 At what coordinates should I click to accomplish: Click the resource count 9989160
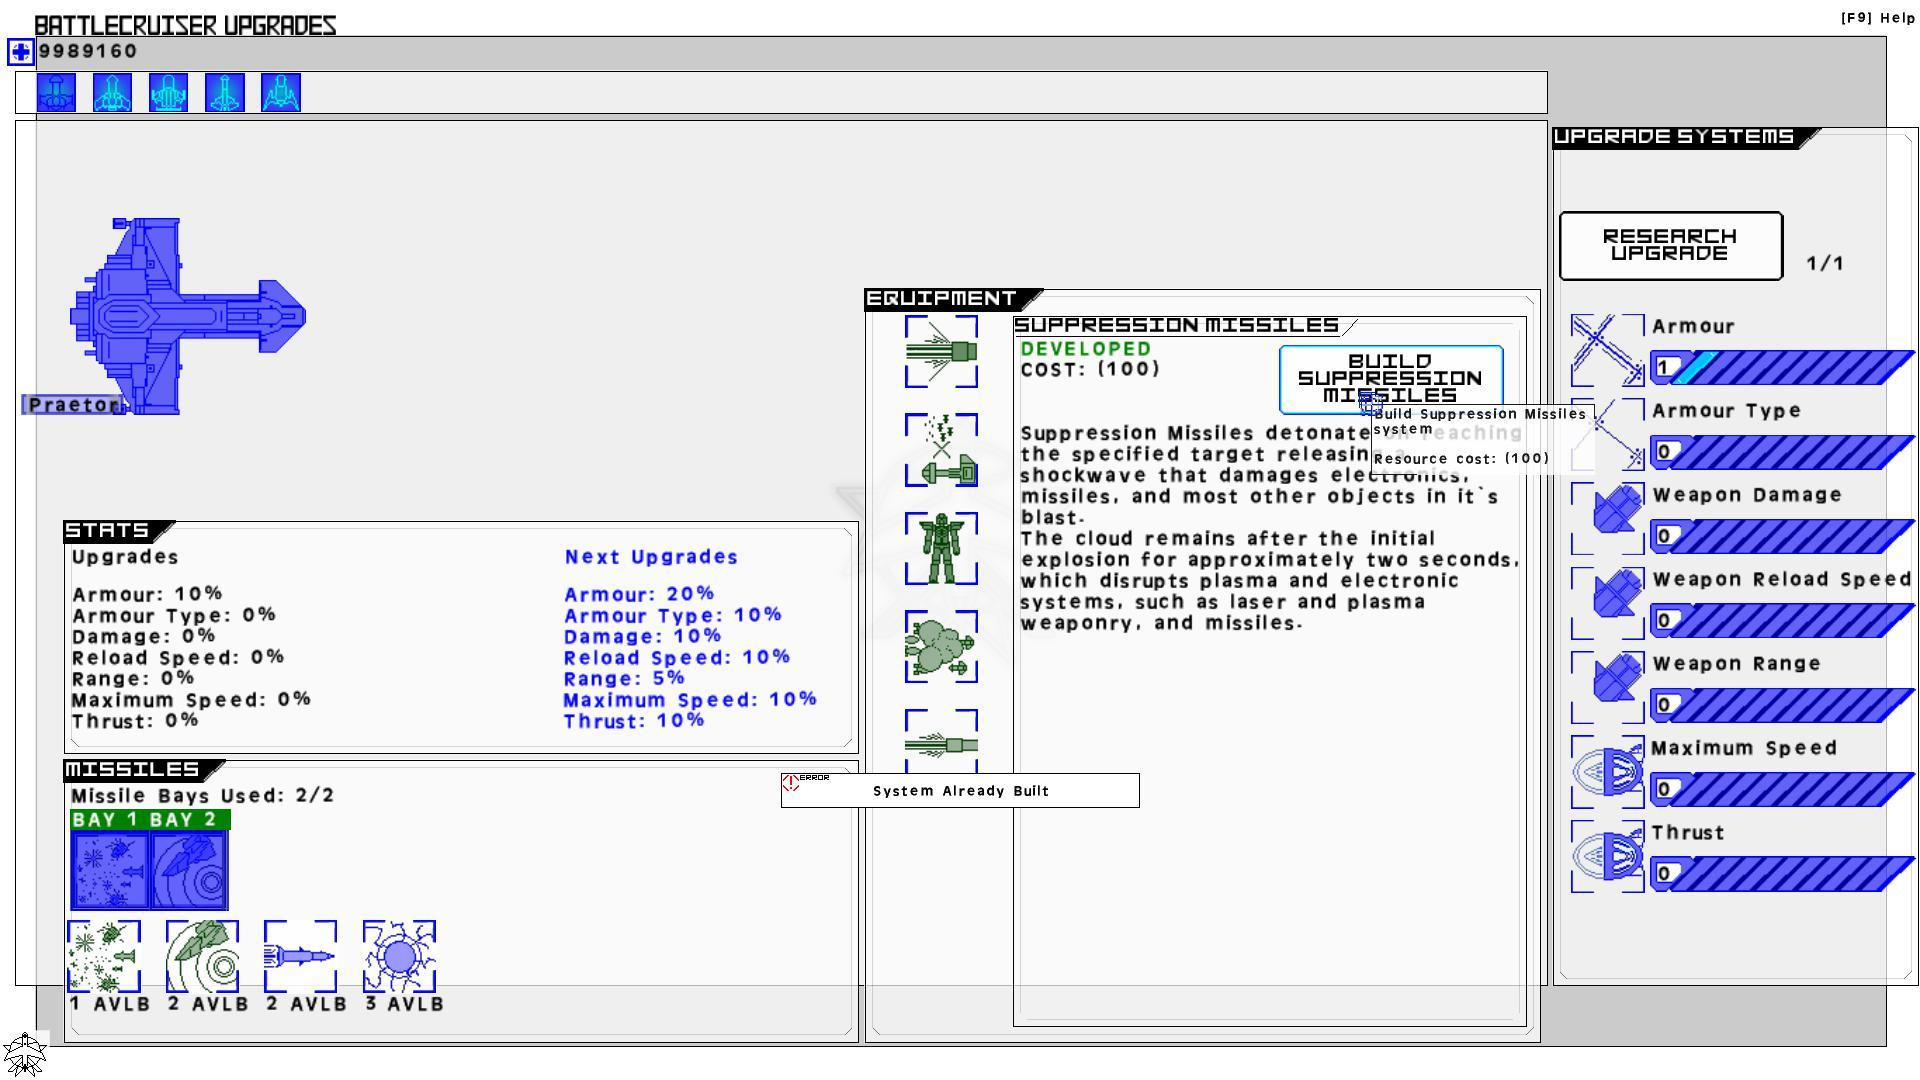pos(88,51)
